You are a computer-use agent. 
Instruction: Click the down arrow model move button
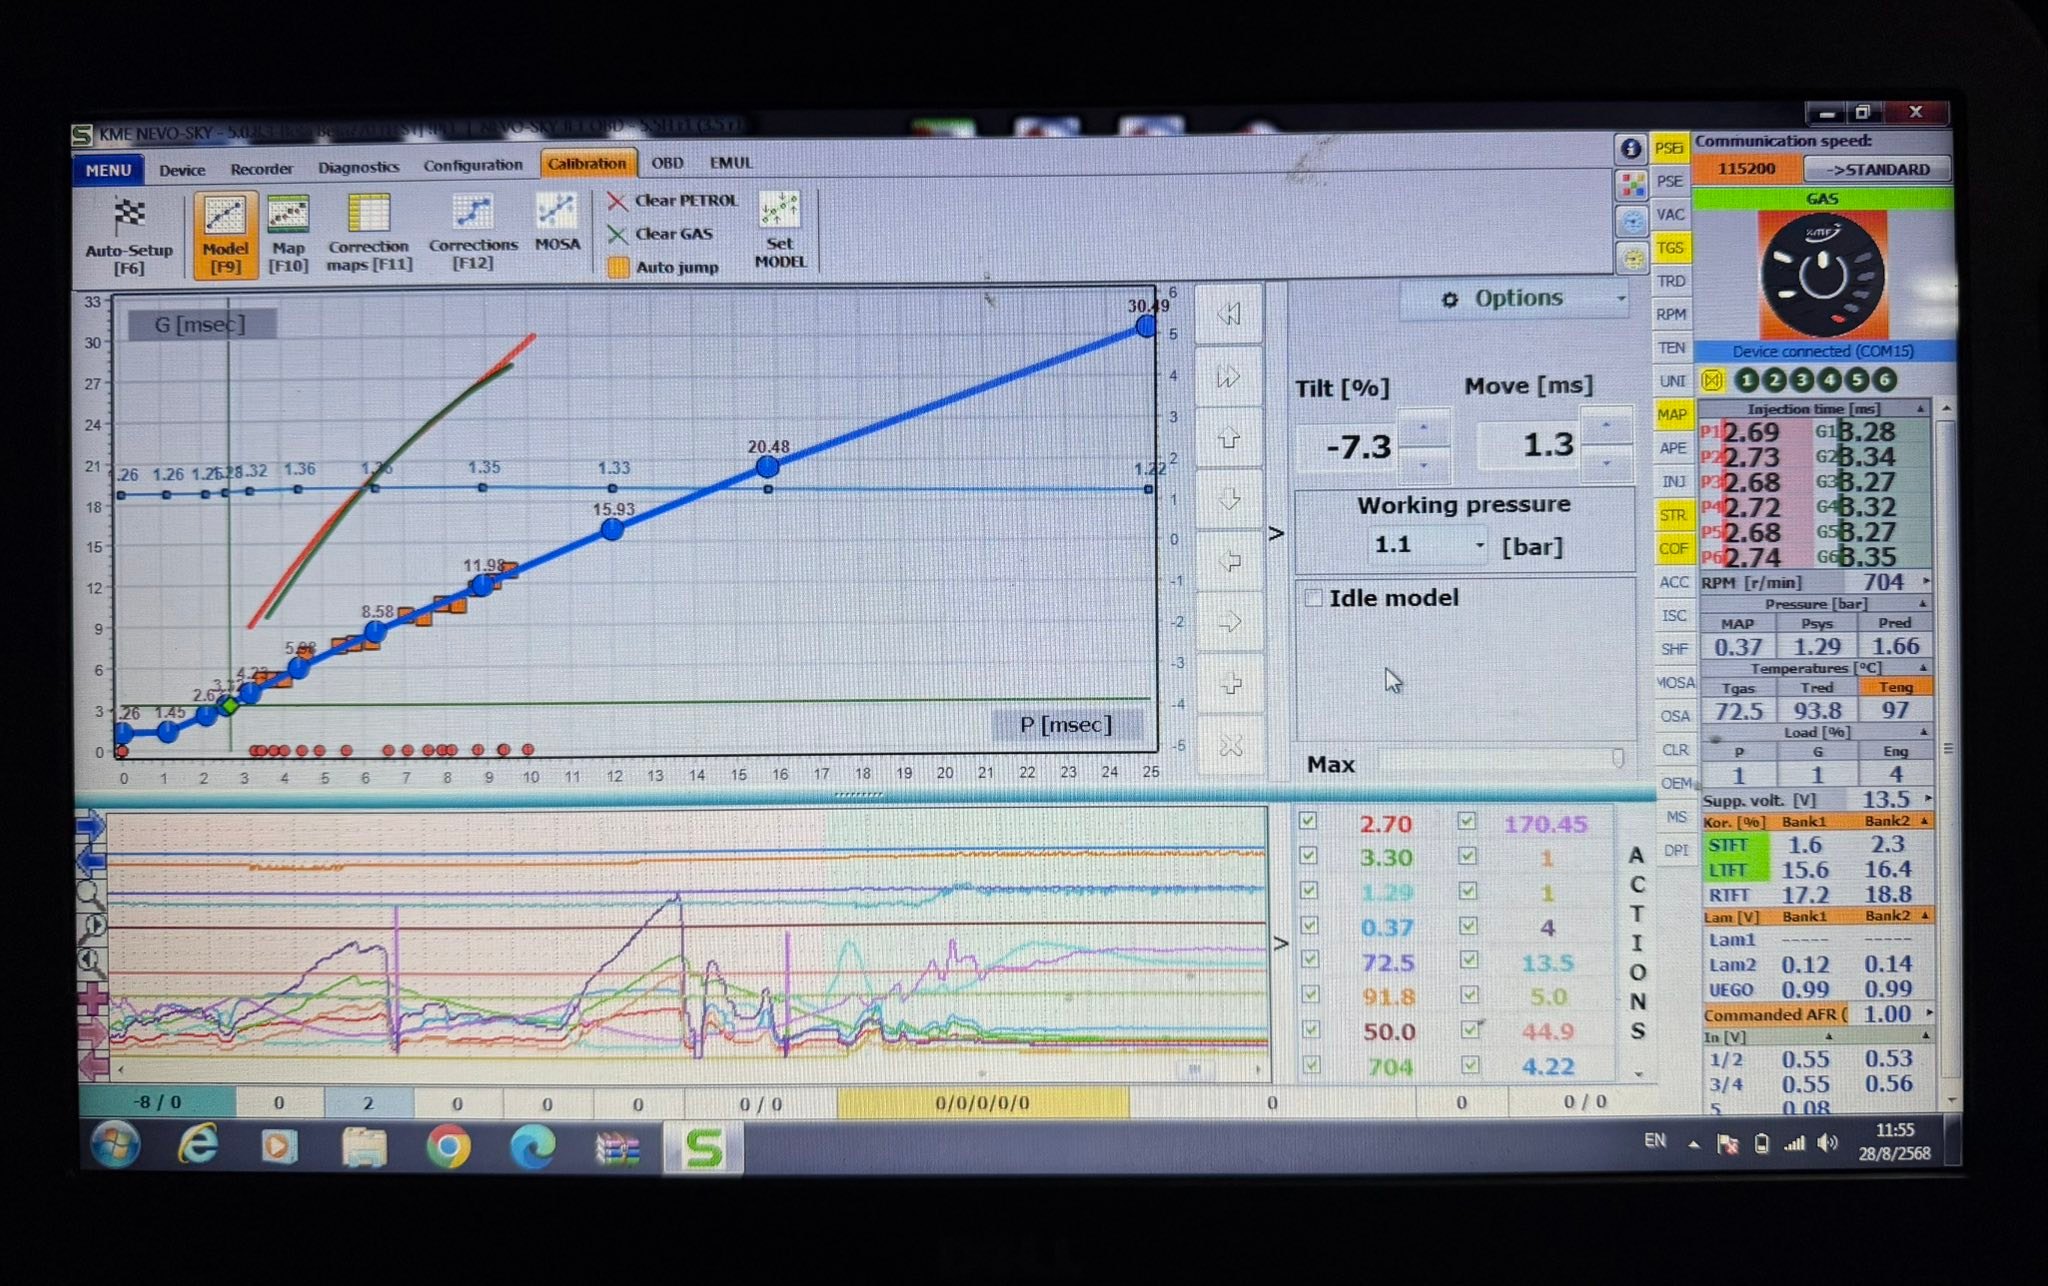click(1229, 499)
